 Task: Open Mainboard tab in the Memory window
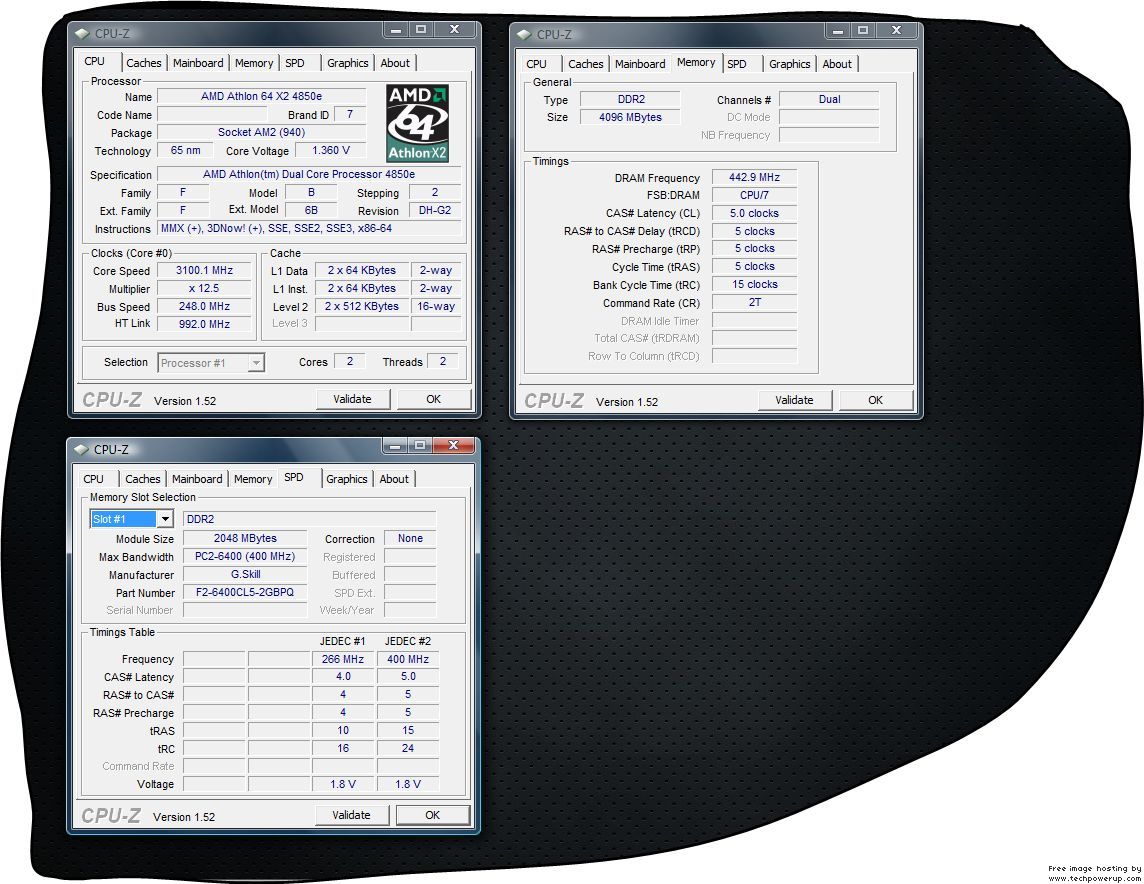(x=640, y=63)
